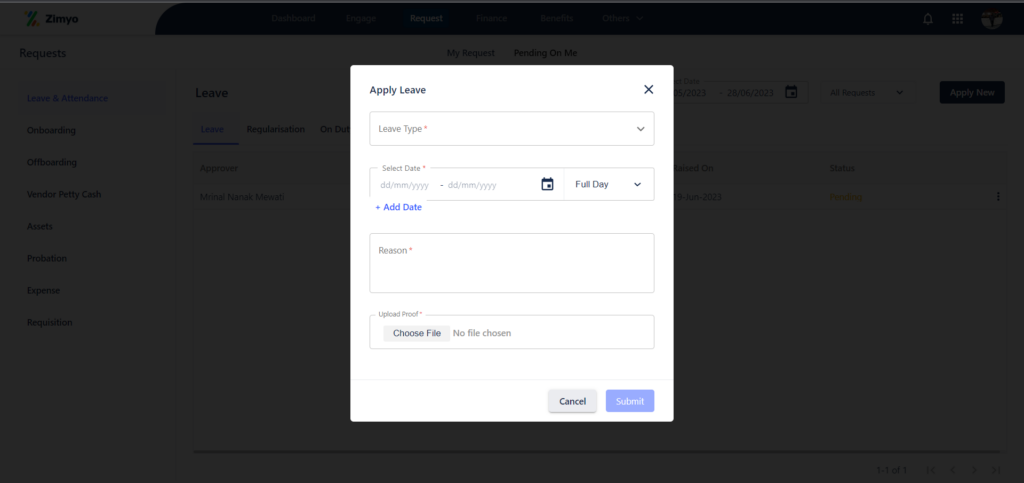The image size is (1024, 483).
Task: Click Mrinal Nanak Mewati approver cell
Action: point(242,197)
